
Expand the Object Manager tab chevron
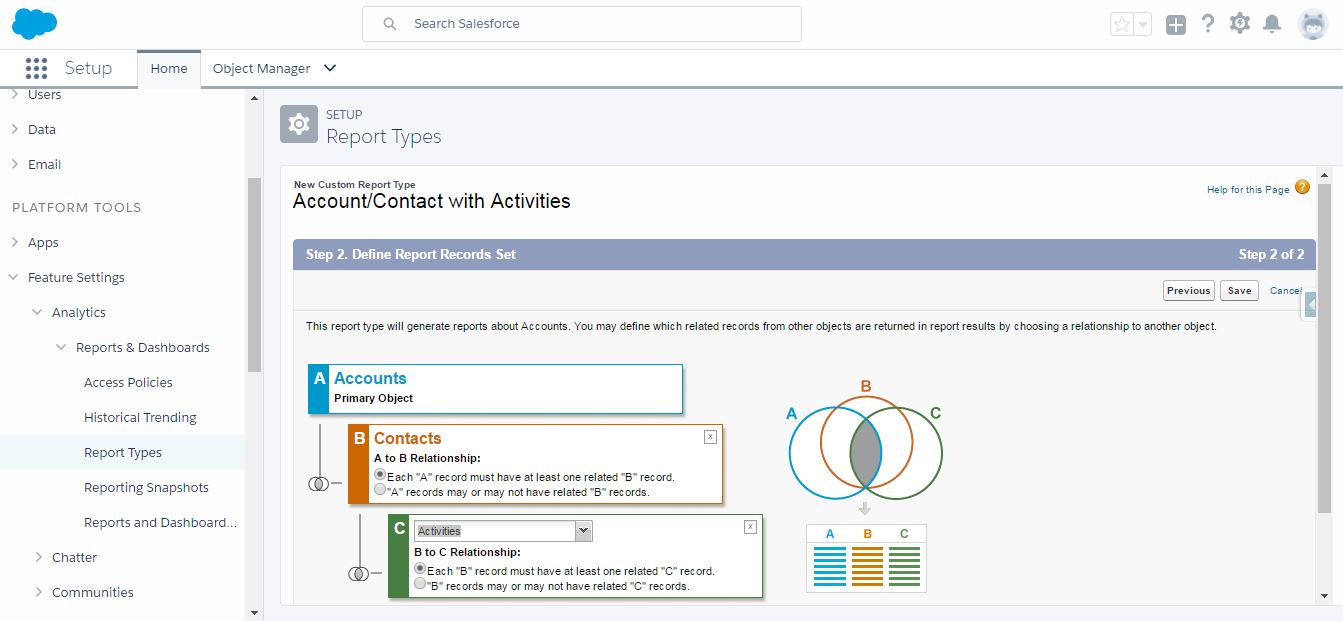330,68
